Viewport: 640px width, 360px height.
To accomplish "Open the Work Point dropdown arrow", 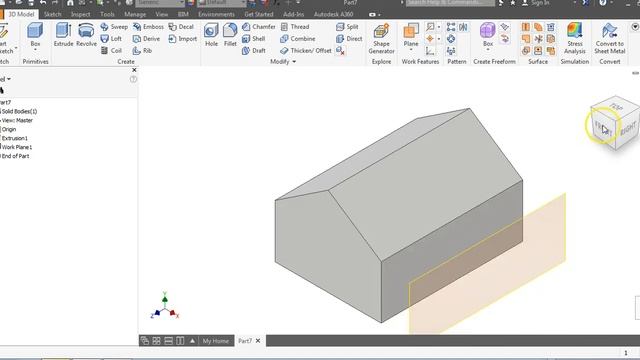I will 439,39.
